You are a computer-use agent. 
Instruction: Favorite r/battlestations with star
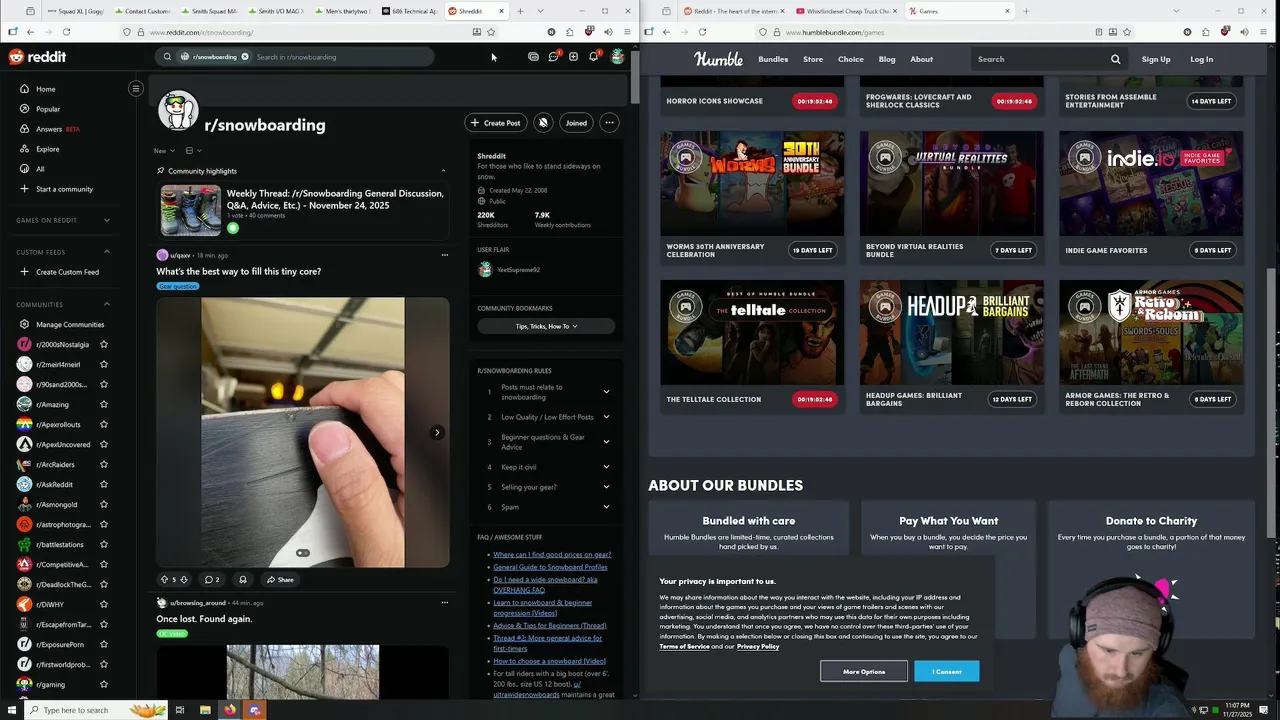pyautogui.click(x=103, y=545)
